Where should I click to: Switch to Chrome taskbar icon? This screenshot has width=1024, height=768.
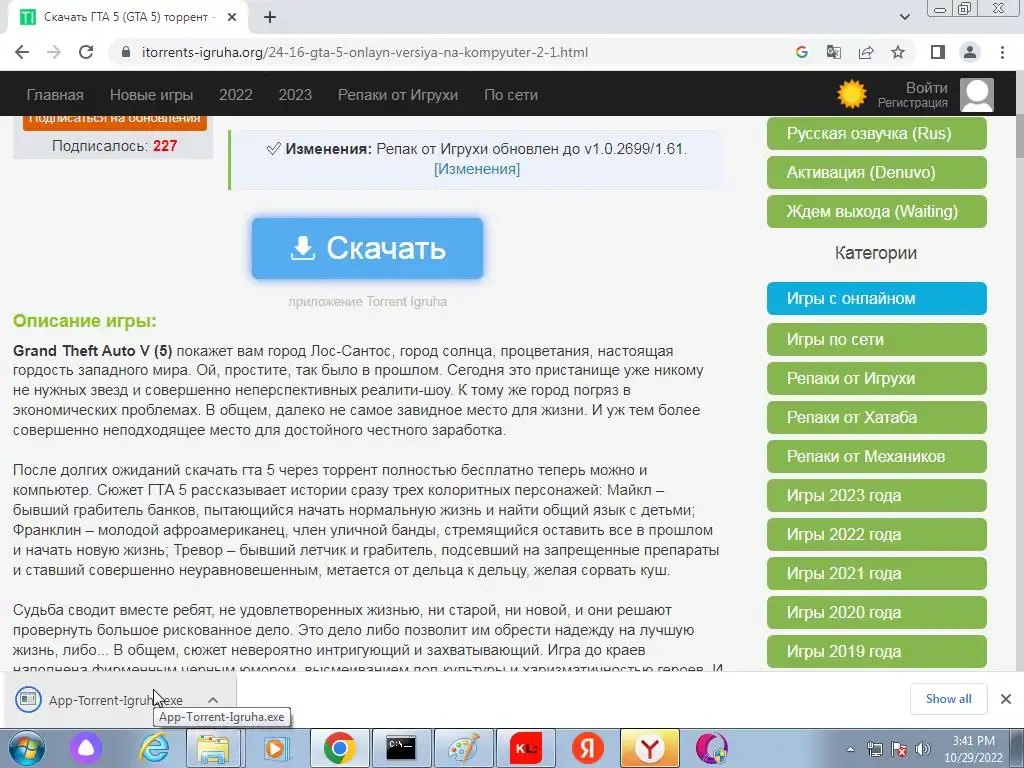pyautogui.click(x=338, y=748)
